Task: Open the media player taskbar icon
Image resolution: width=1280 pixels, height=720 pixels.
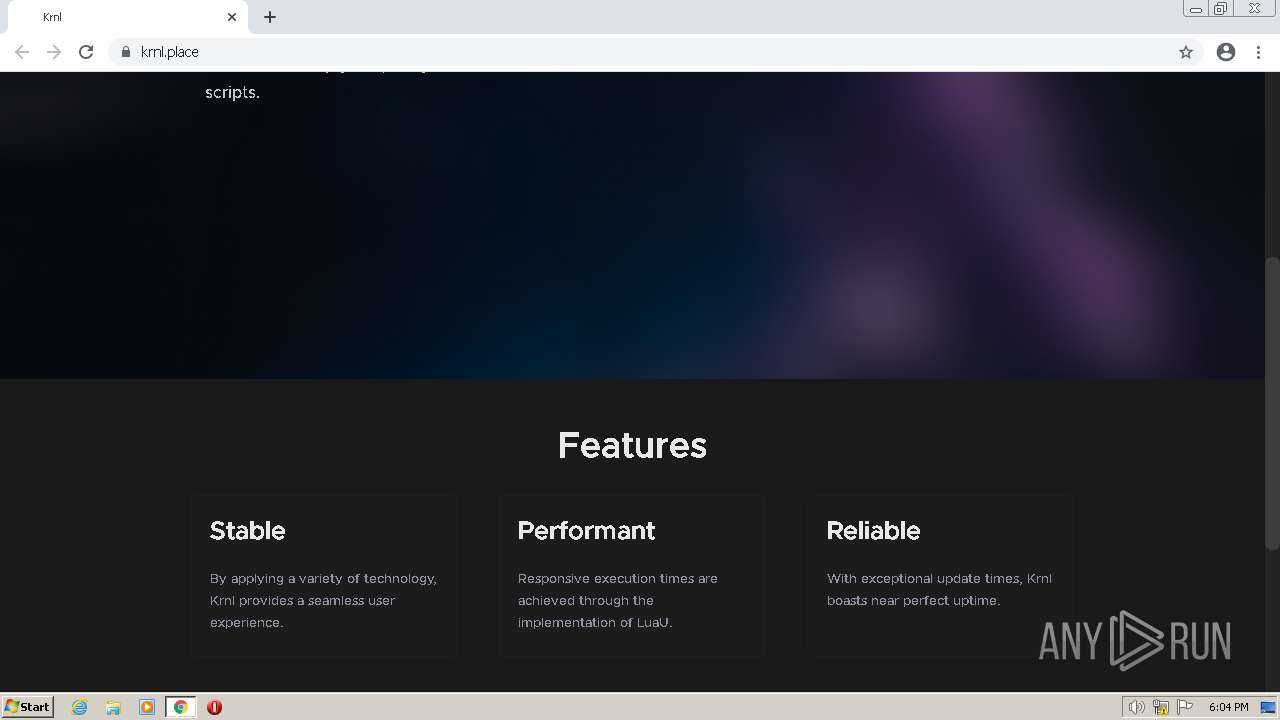Action: coord(147,707)
